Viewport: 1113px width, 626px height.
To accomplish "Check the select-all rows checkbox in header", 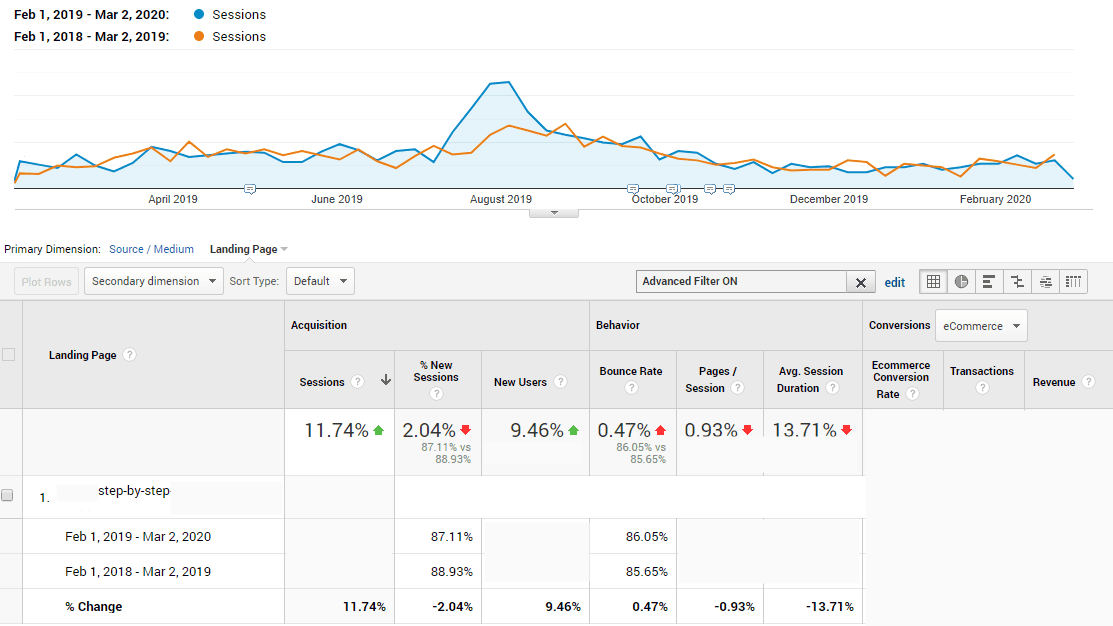I will click(9, 355).
